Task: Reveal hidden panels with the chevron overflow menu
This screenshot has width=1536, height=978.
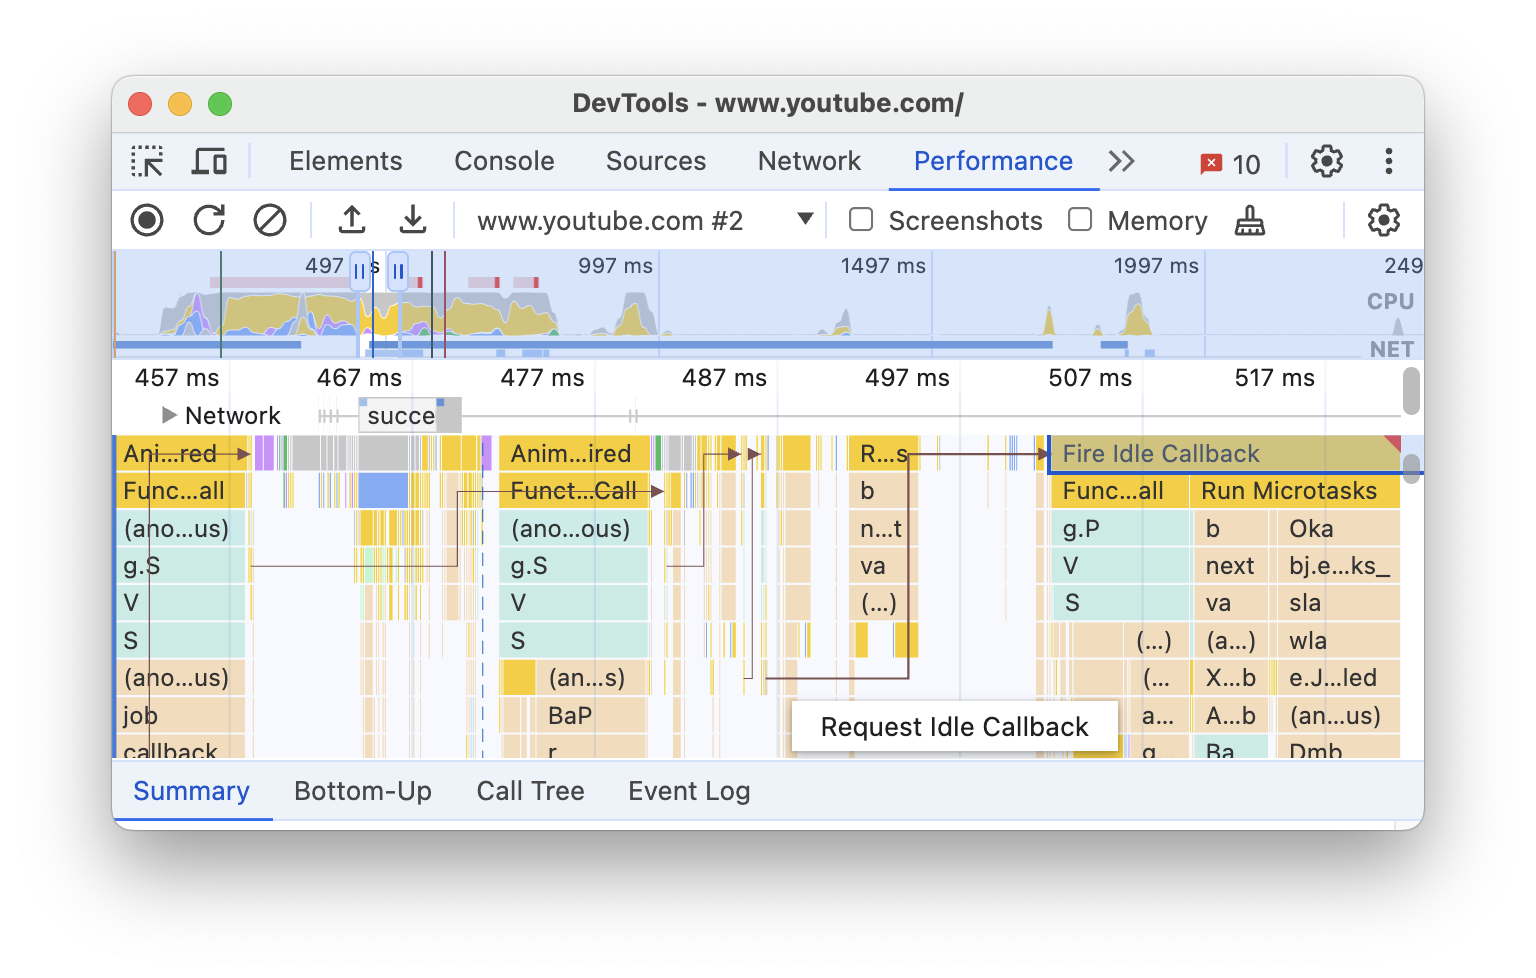Action: pos(1122,161)
